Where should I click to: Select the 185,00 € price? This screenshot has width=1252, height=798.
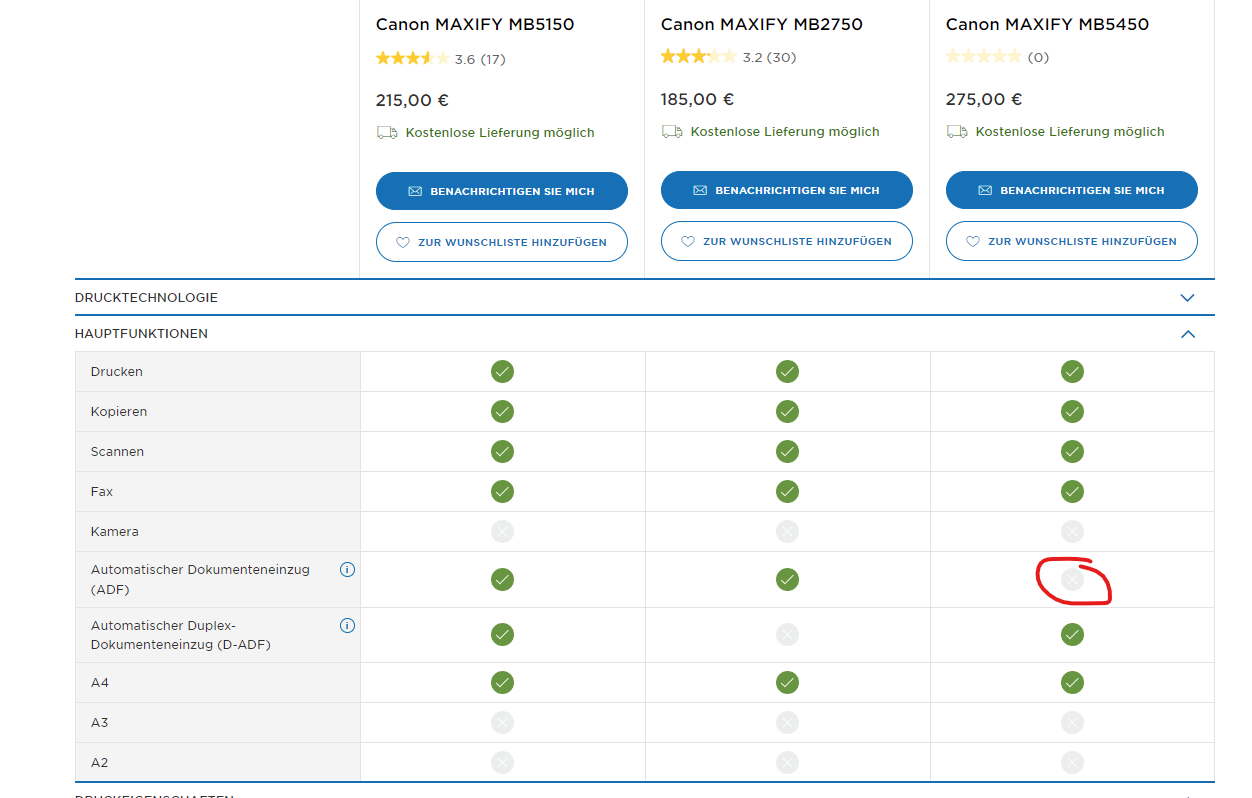[x=698, y=100]
